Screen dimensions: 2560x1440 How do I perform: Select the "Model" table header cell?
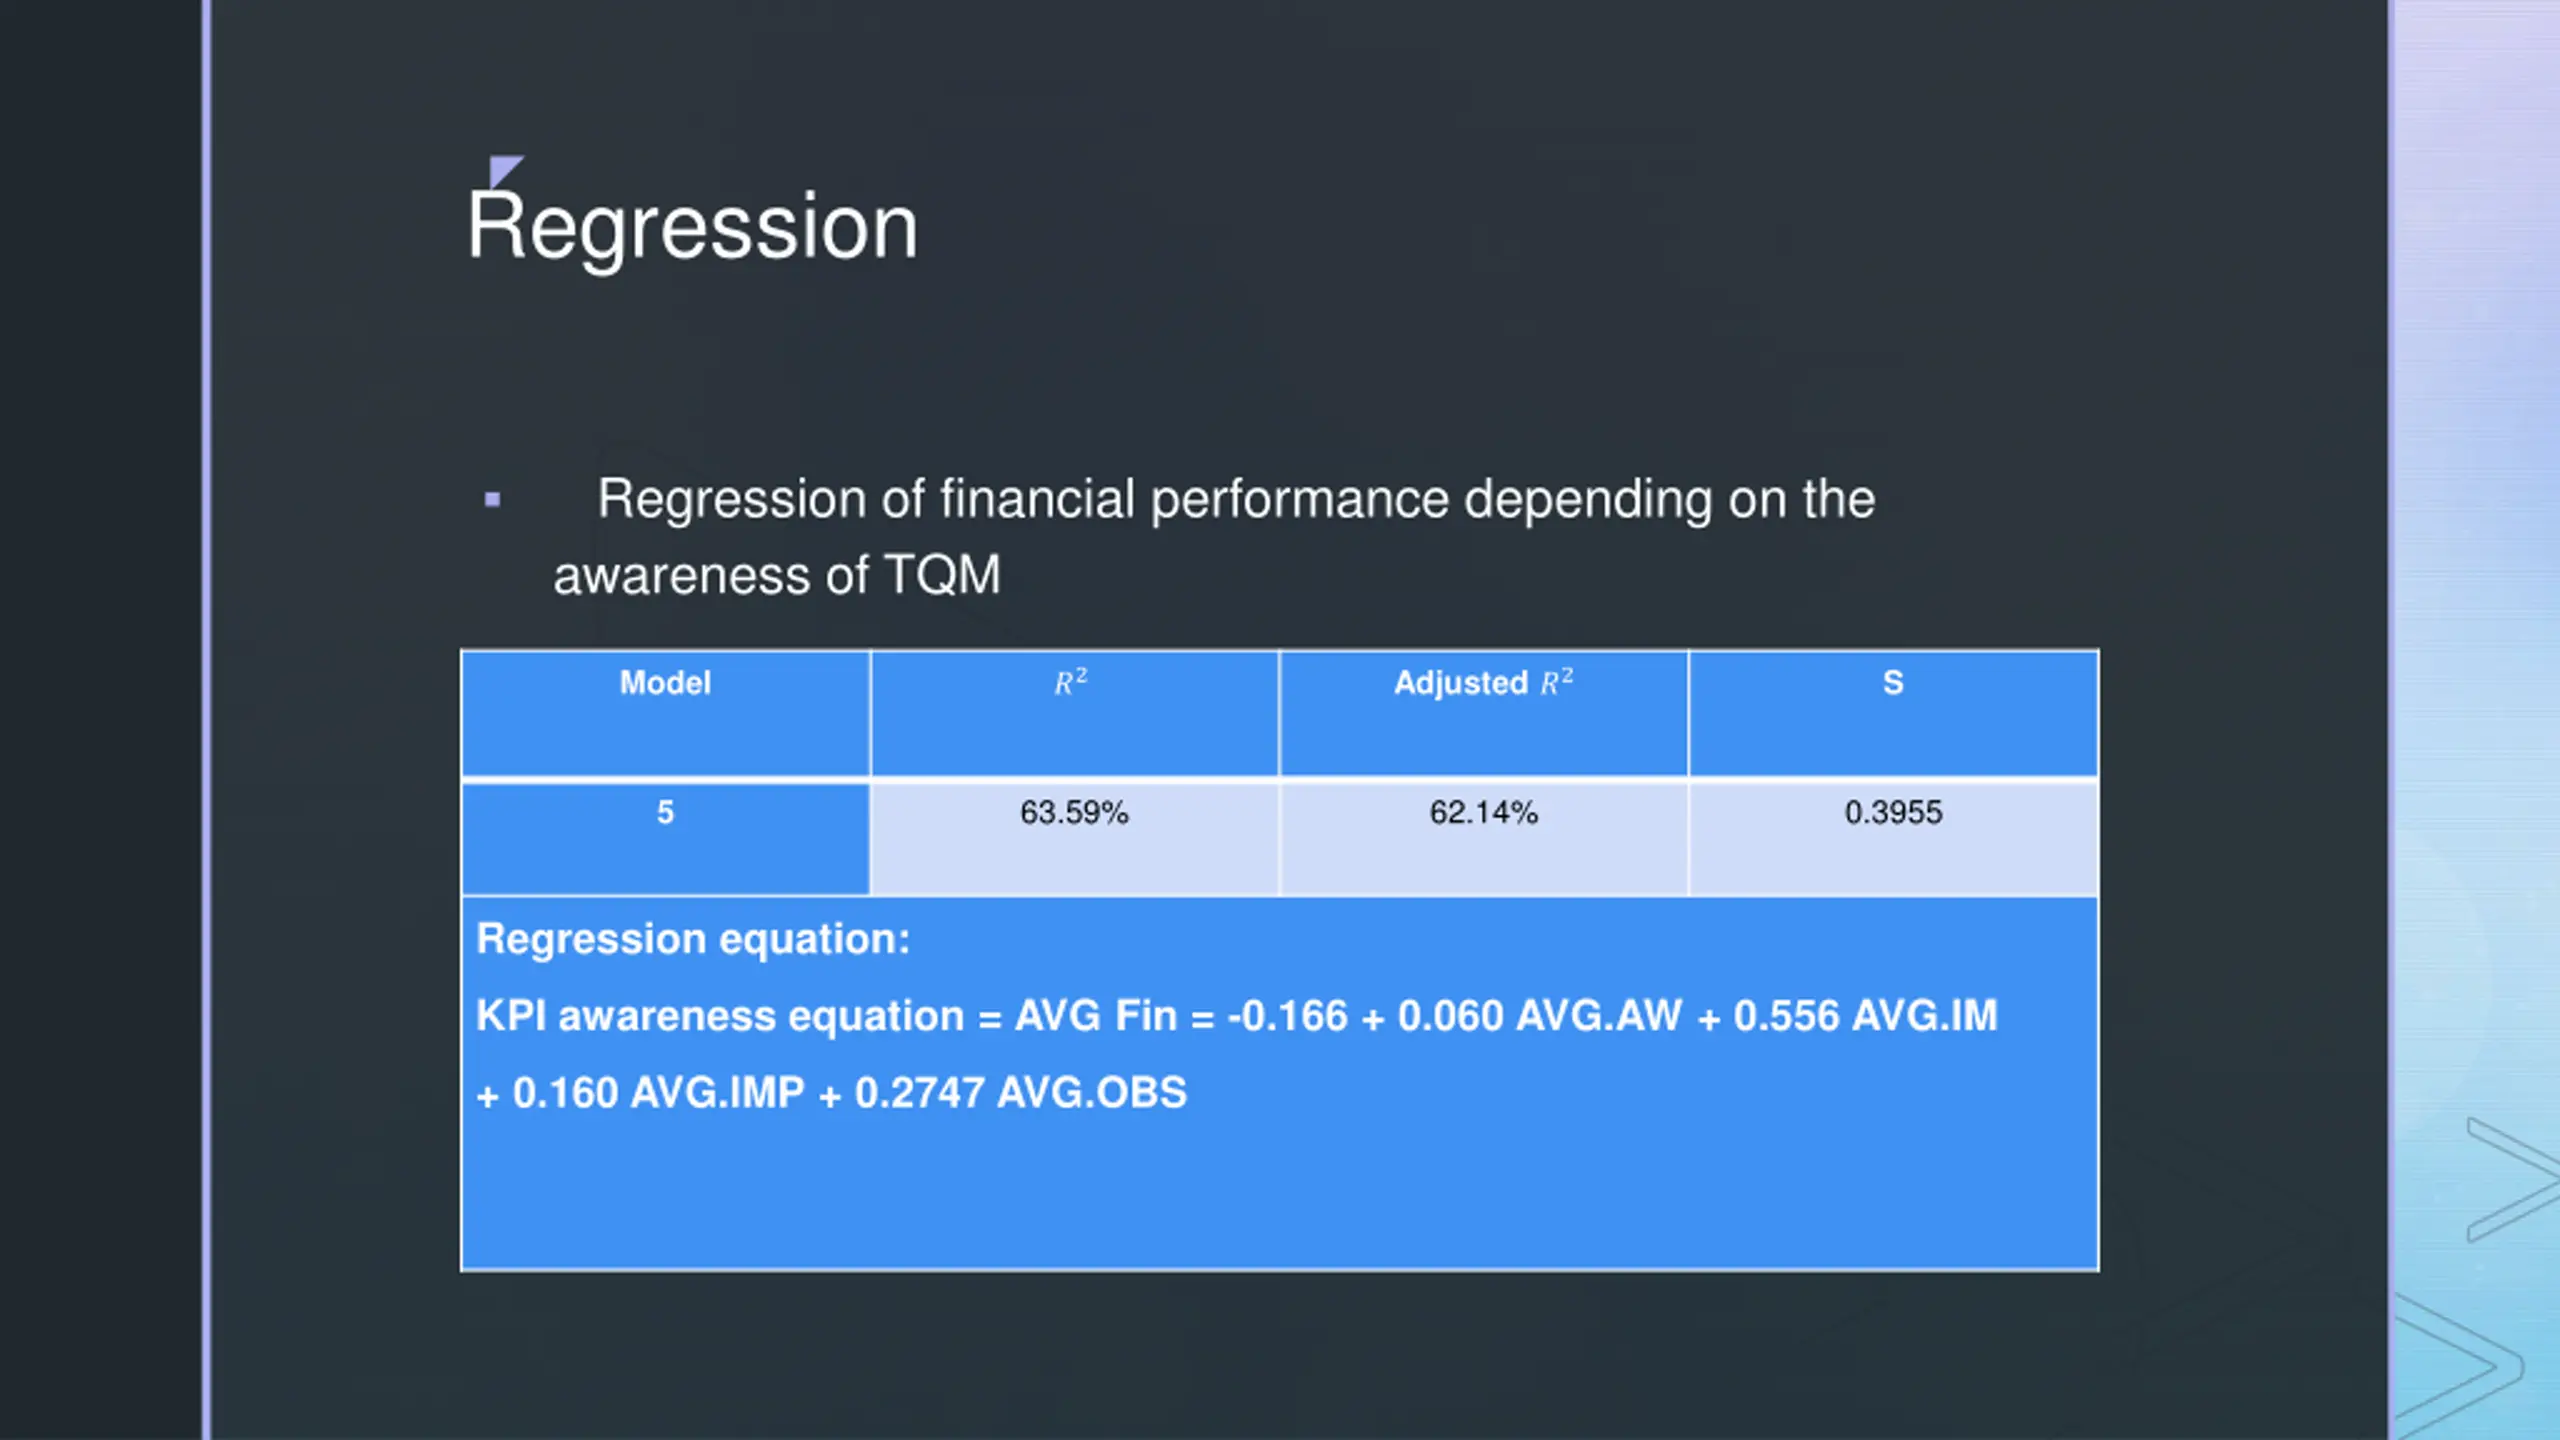click(x=665, y=712)
